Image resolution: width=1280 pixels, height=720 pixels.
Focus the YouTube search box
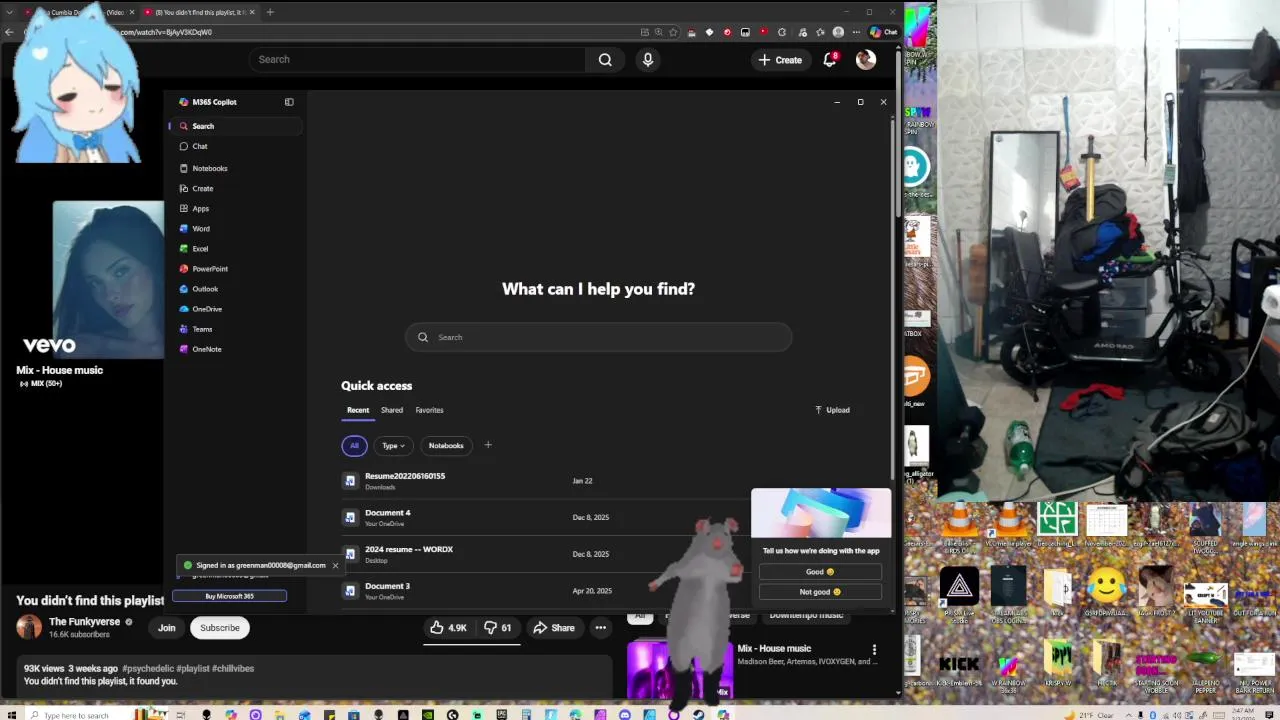tap(417, 60)
